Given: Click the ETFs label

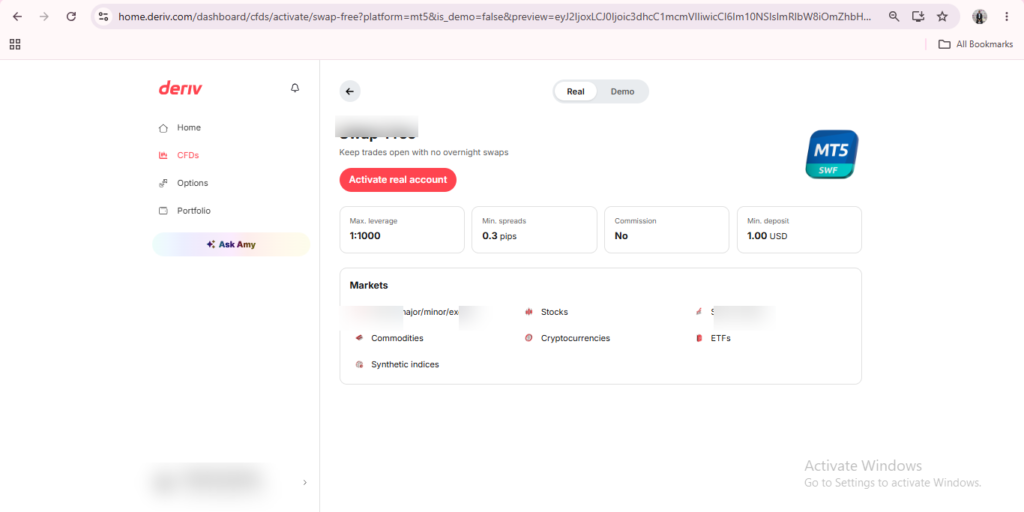Looking at the screenshot, I should click(720, 338).
